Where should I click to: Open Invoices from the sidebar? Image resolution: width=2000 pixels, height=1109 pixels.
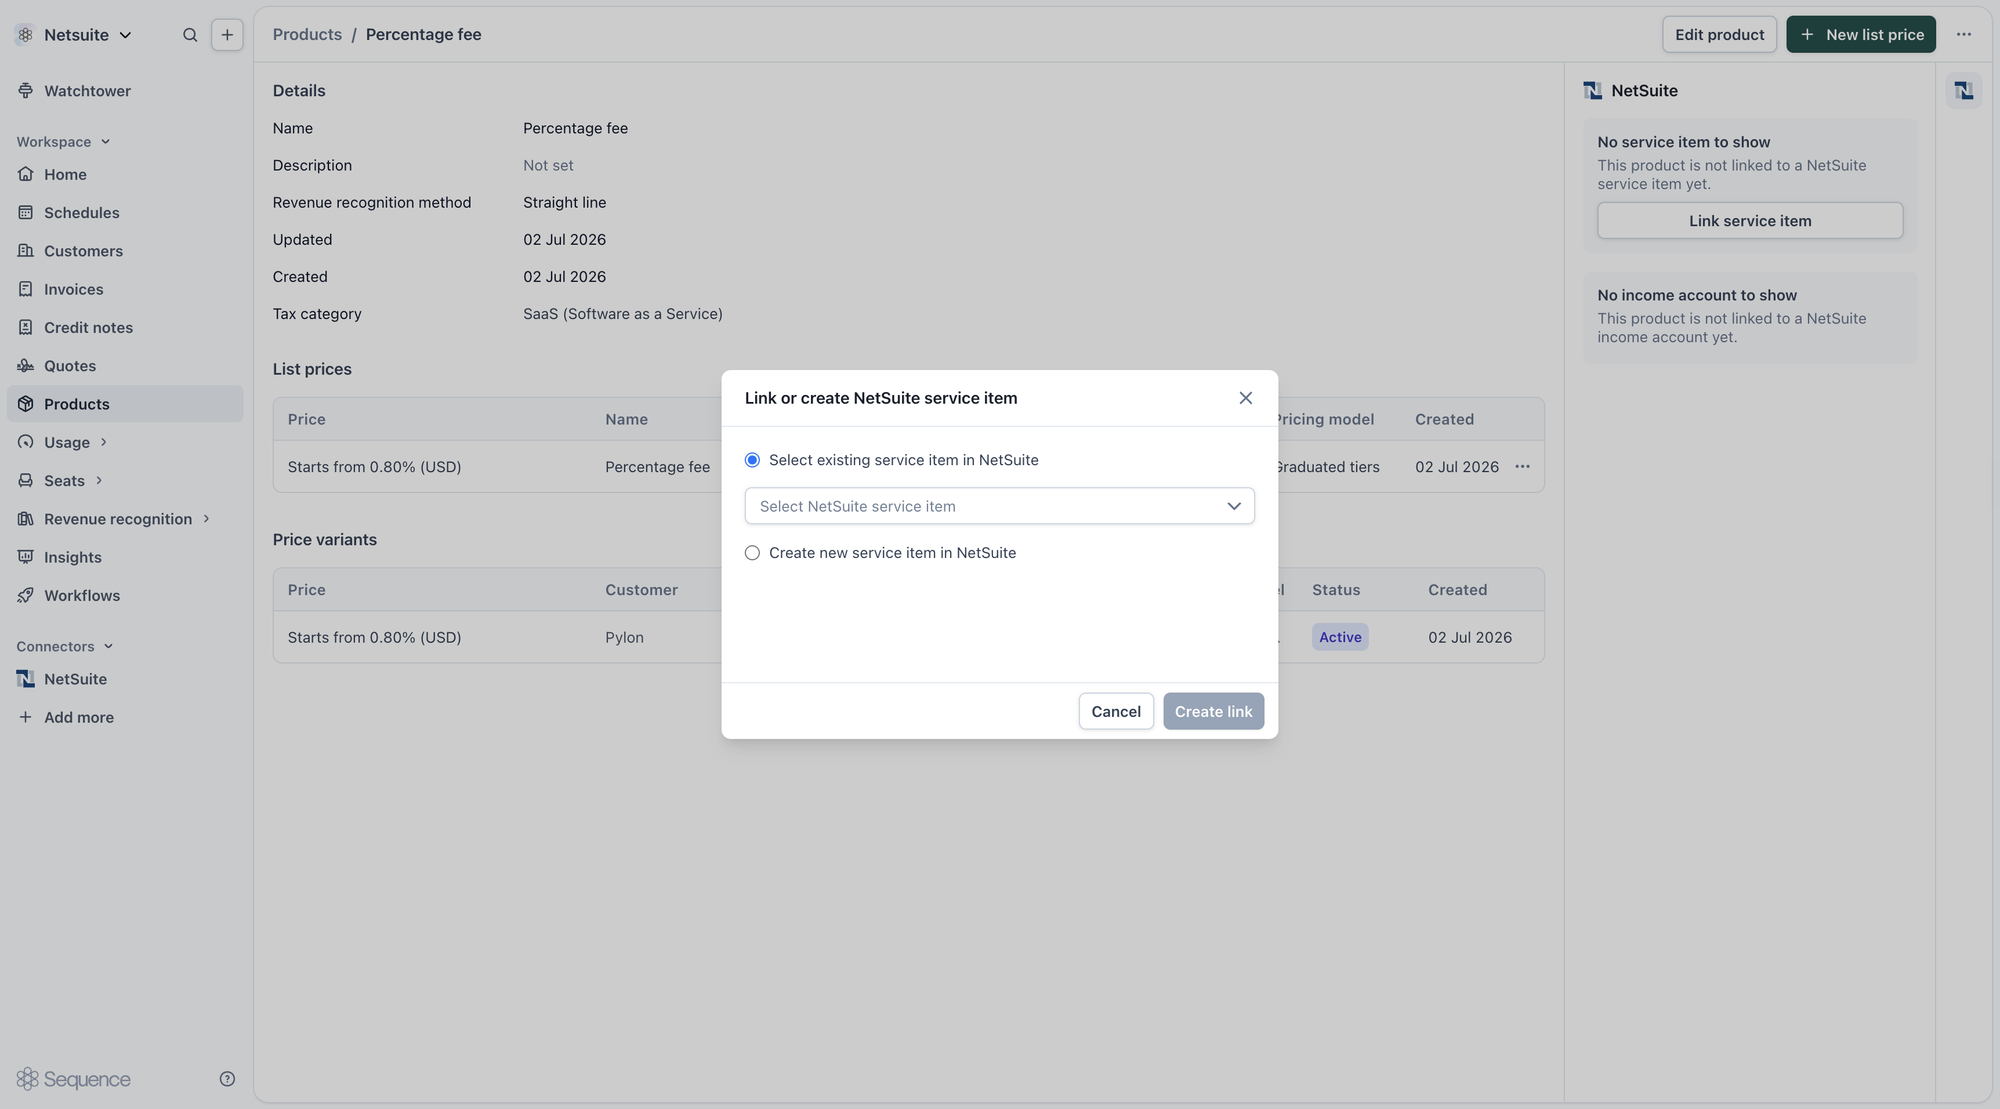click(74, 289)
